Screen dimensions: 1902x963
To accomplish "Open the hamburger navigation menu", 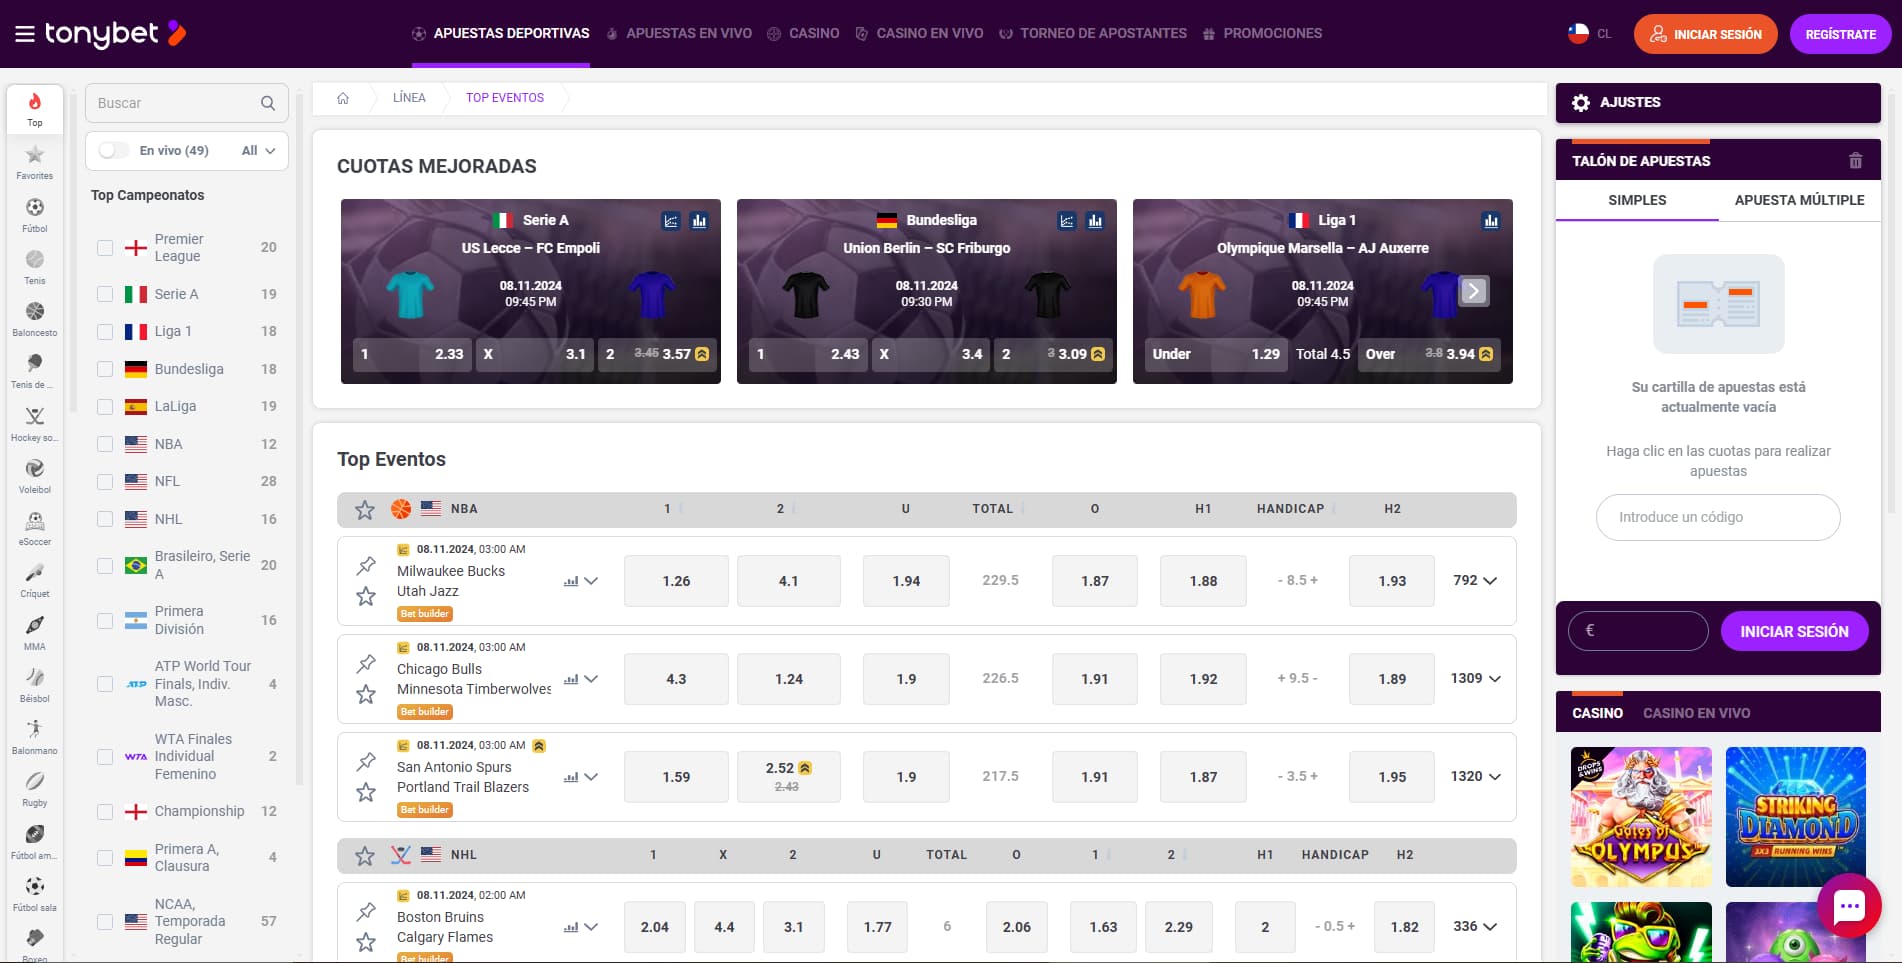I will [x=25, y=33].
